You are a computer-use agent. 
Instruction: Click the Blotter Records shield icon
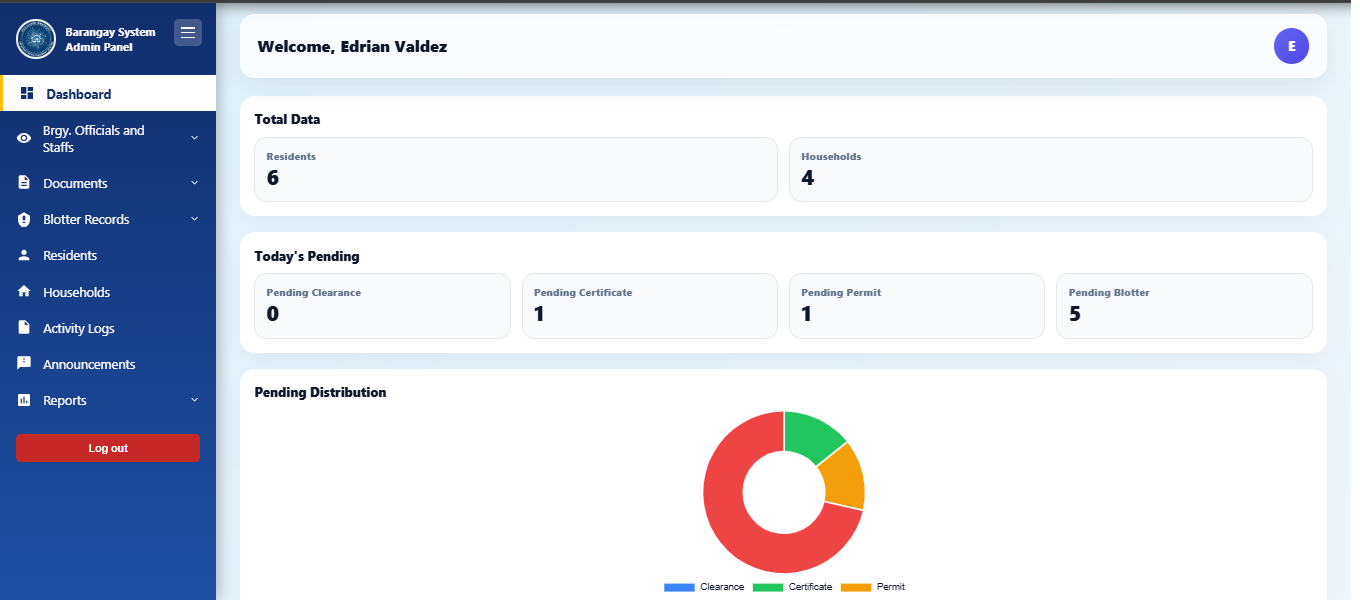(x=24, y=219)
